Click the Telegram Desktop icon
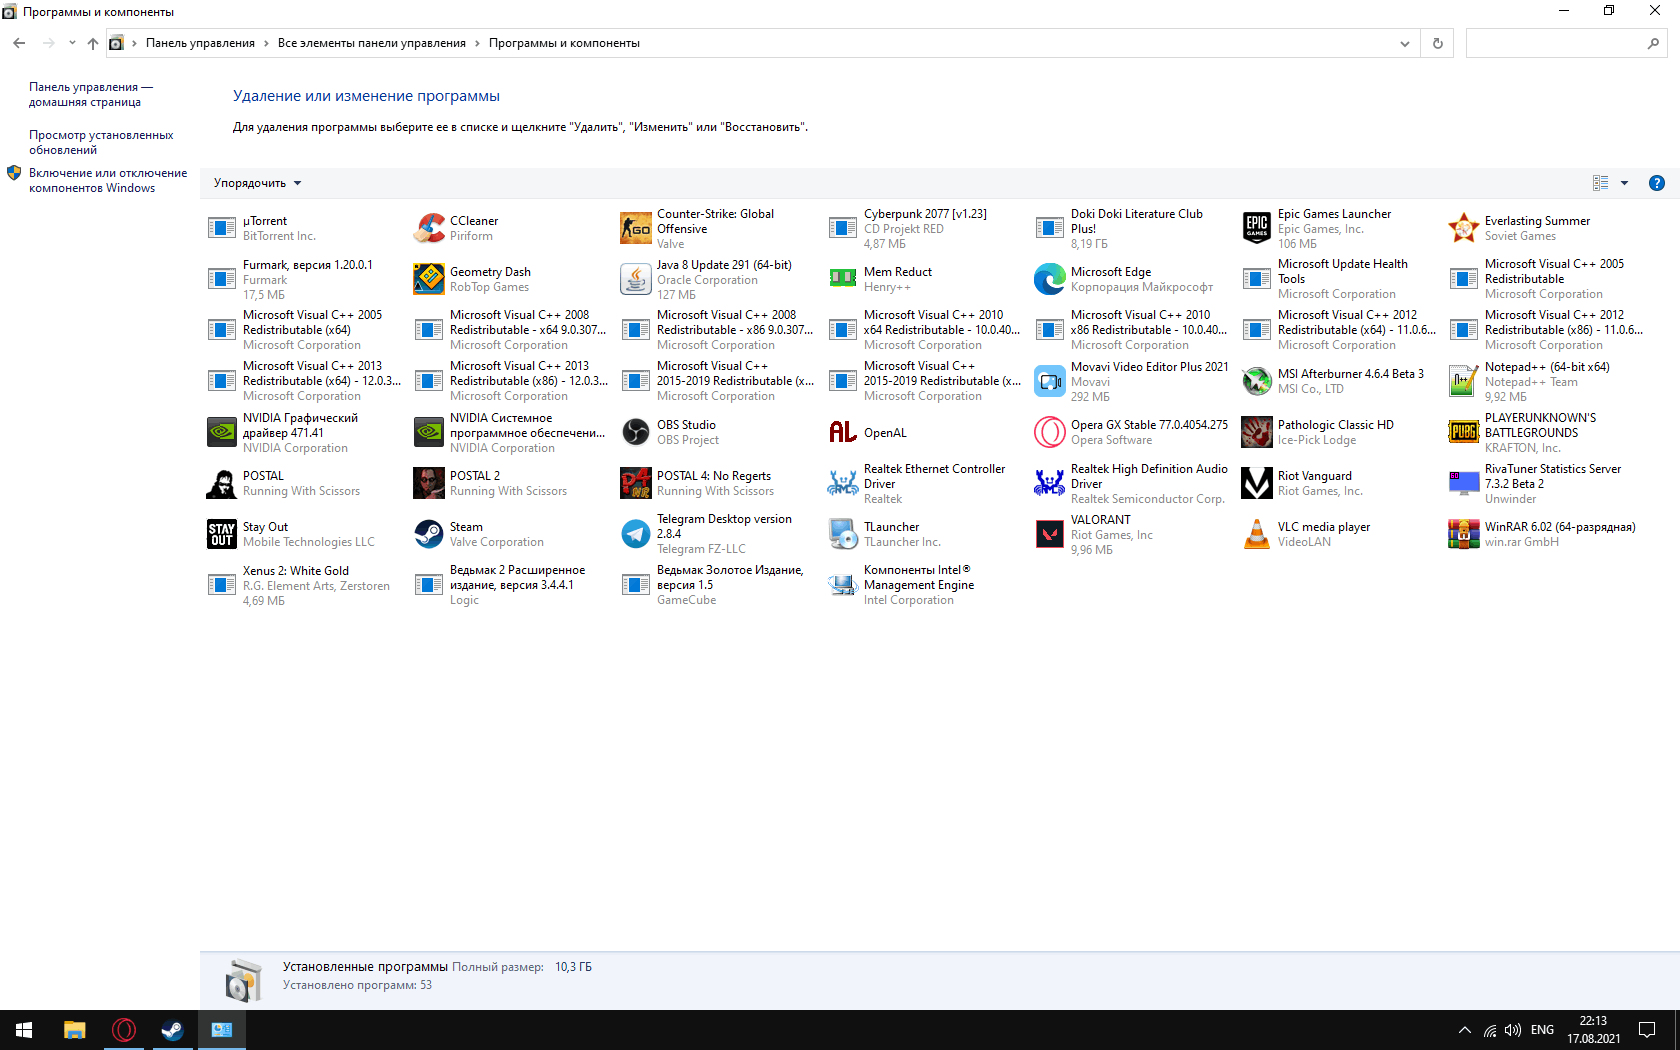The image size is (1680, 1050). coord(636,534)
